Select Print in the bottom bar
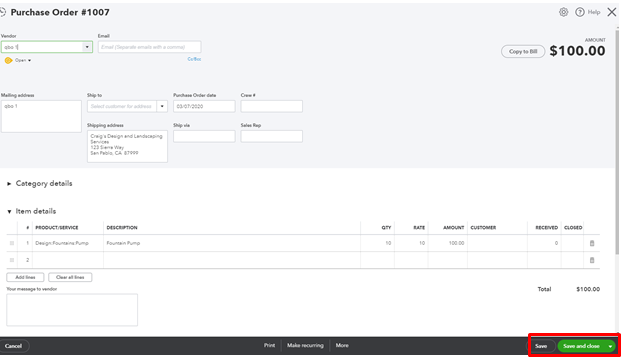 click(269, 345)
